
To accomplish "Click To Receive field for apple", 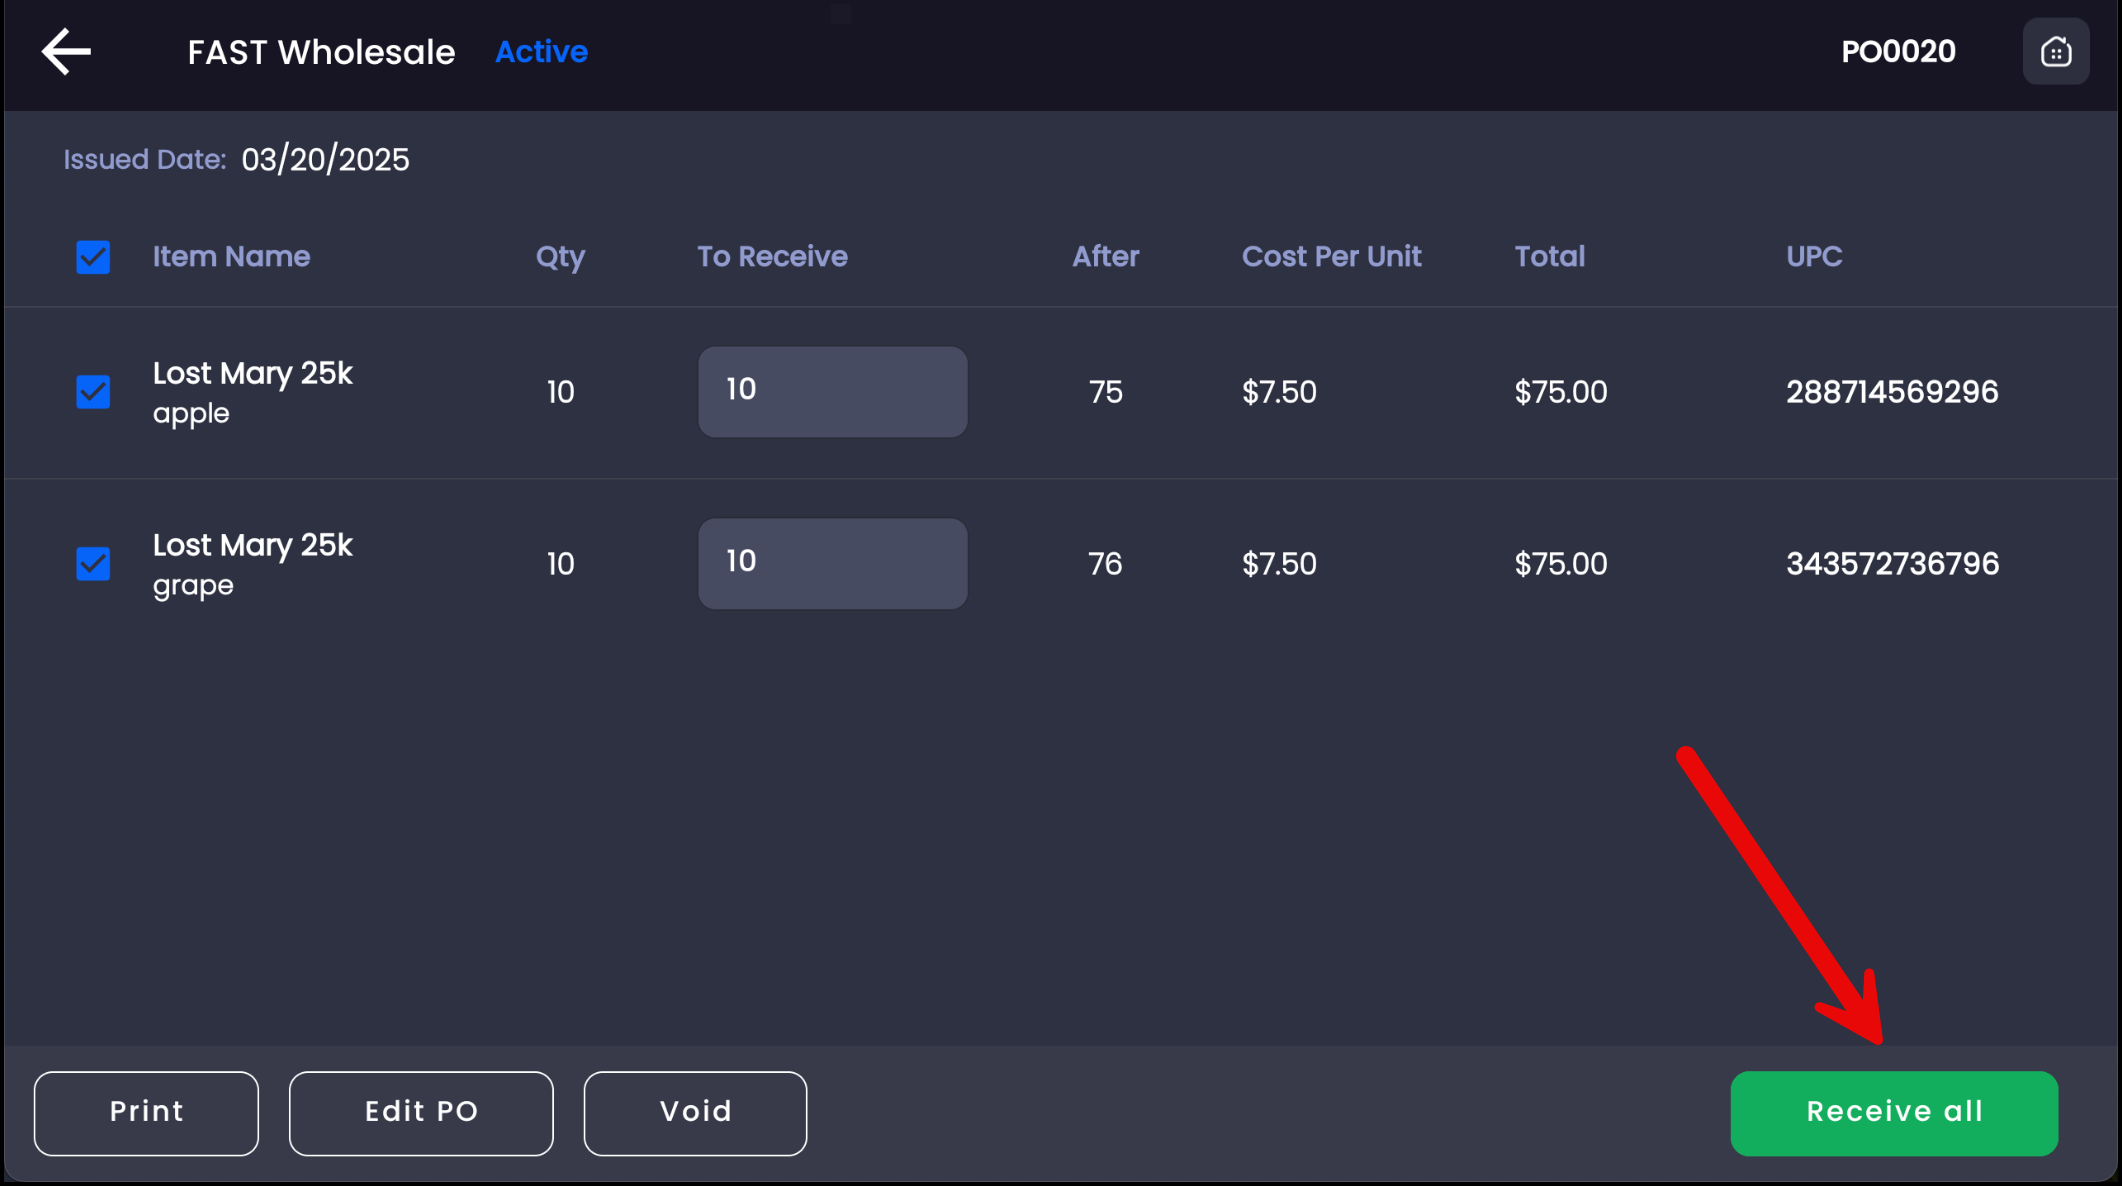I will coord(832,391).
